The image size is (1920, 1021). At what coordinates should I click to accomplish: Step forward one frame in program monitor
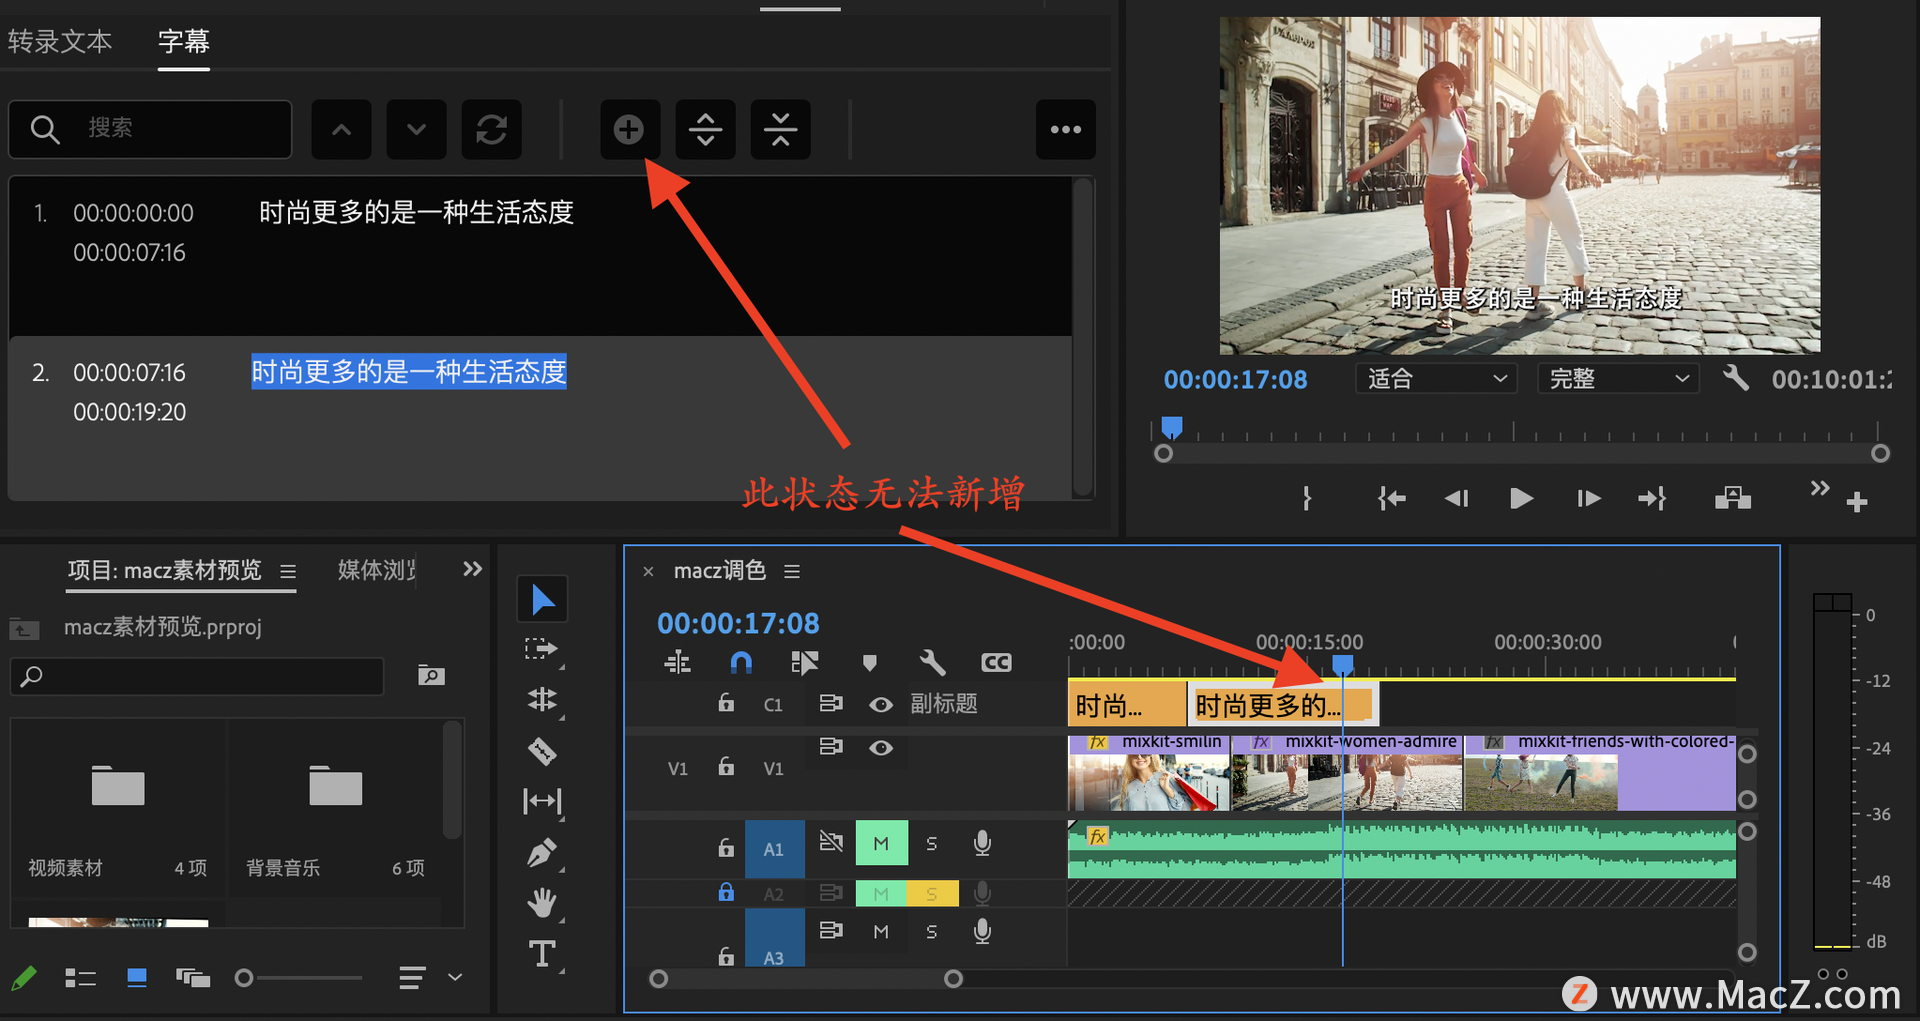click(1588, 498)
